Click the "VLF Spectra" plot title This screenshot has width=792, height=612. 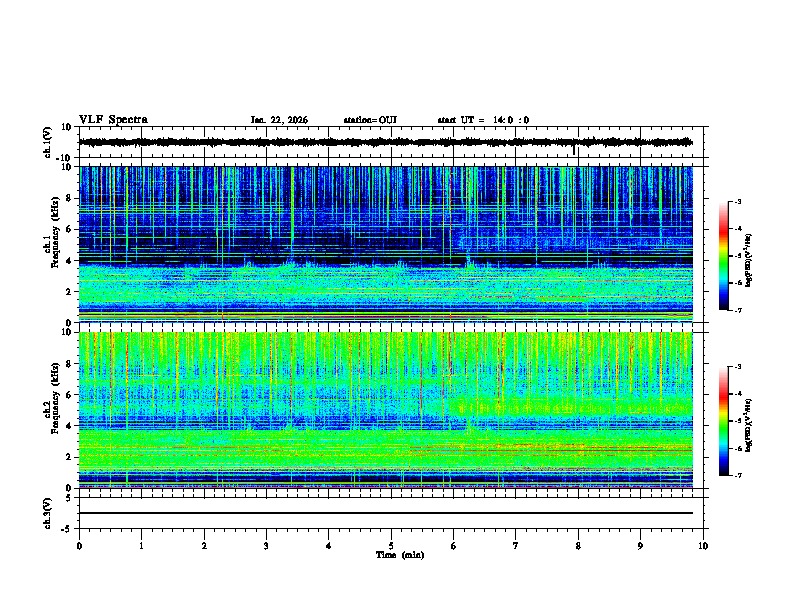point(113,120)
